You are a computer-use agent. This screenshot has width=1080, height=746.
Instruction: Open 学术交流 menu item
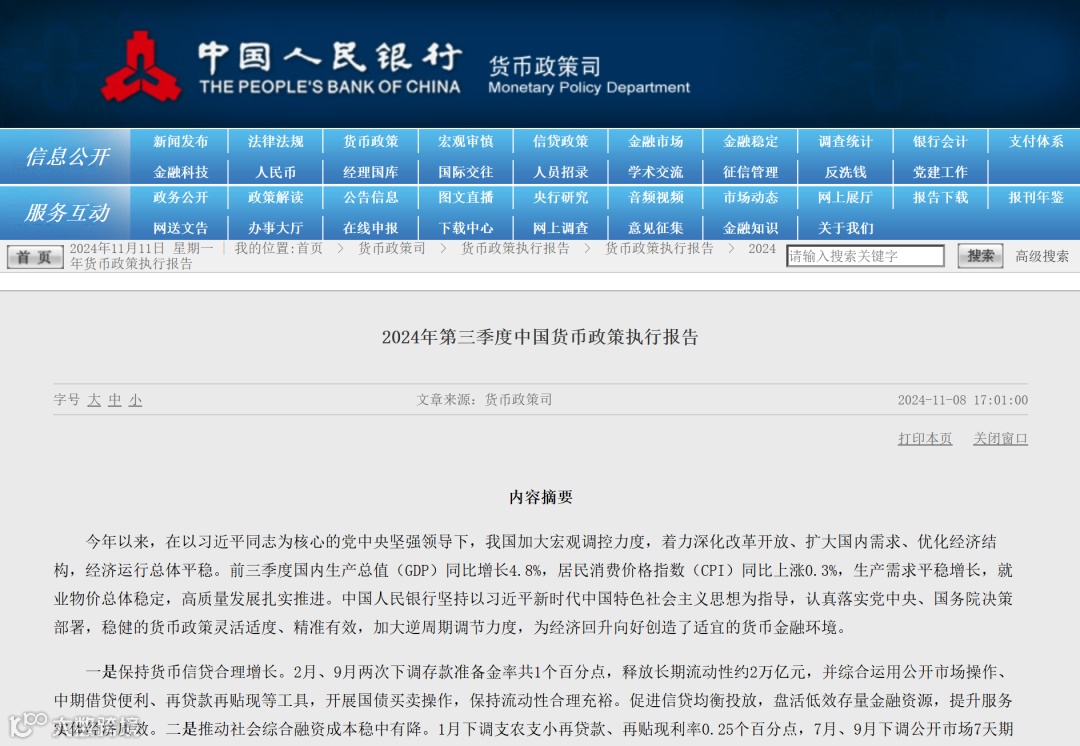point(656,172)
